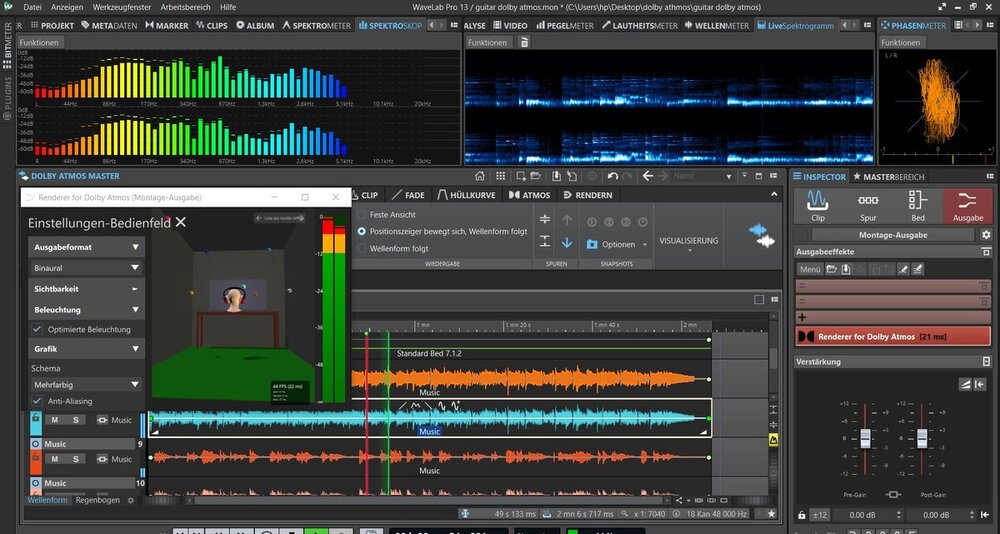Close the Einstellungen-Bedienfeld panel
The height and width of the screenshot is (534, 1000).
coord(180,222)
